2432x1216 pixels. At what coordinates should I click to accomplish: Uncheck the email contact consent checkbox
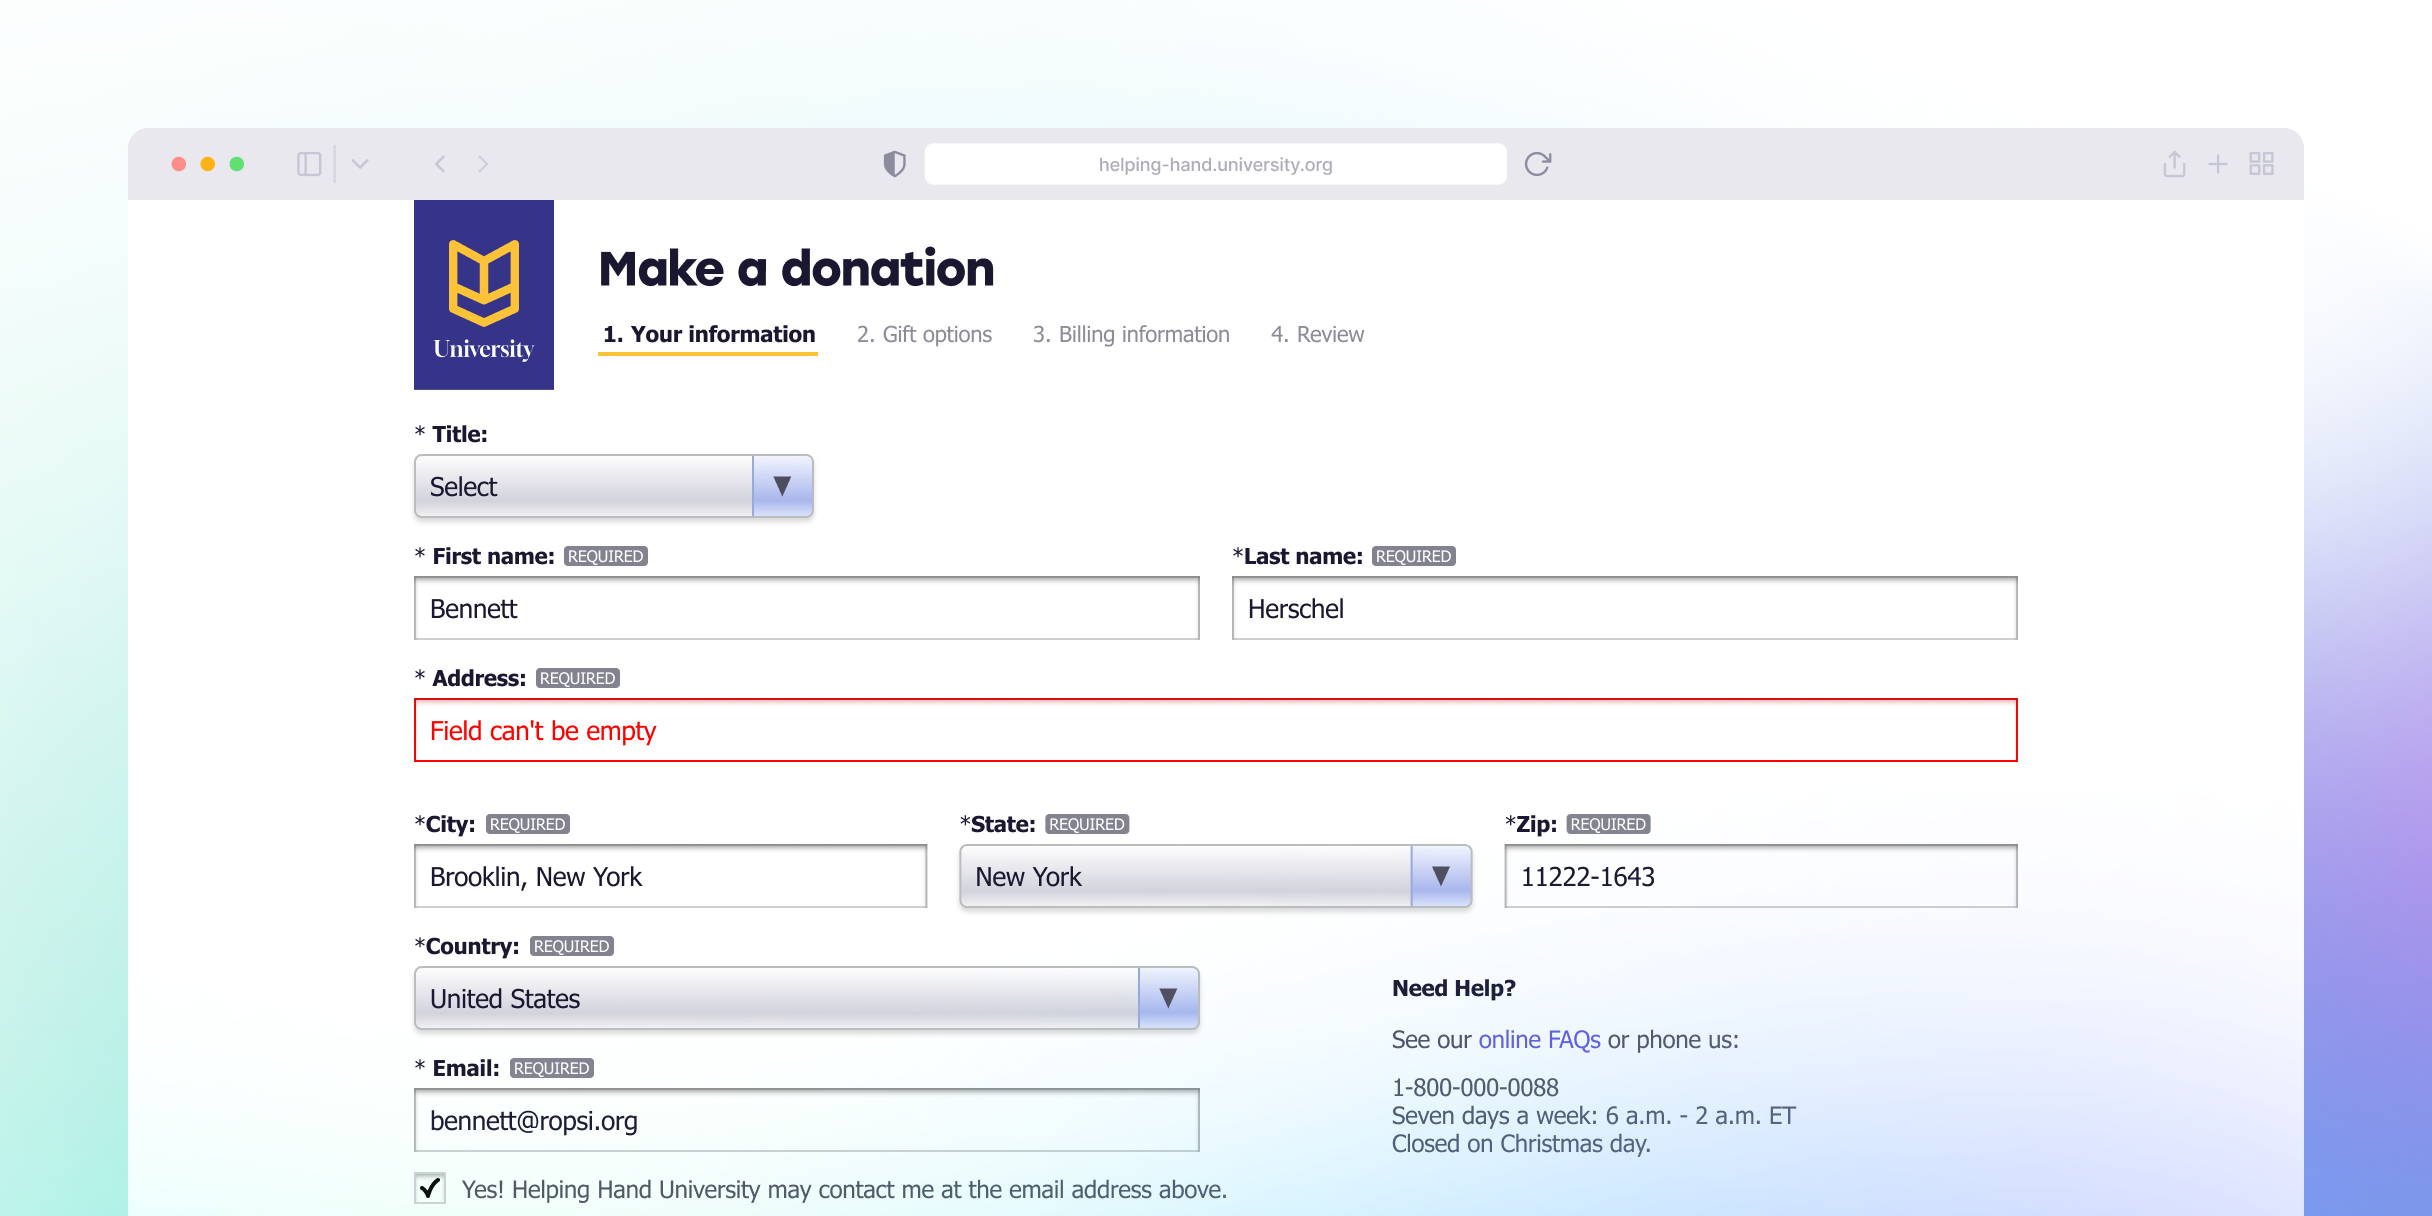click(429, 1189)
